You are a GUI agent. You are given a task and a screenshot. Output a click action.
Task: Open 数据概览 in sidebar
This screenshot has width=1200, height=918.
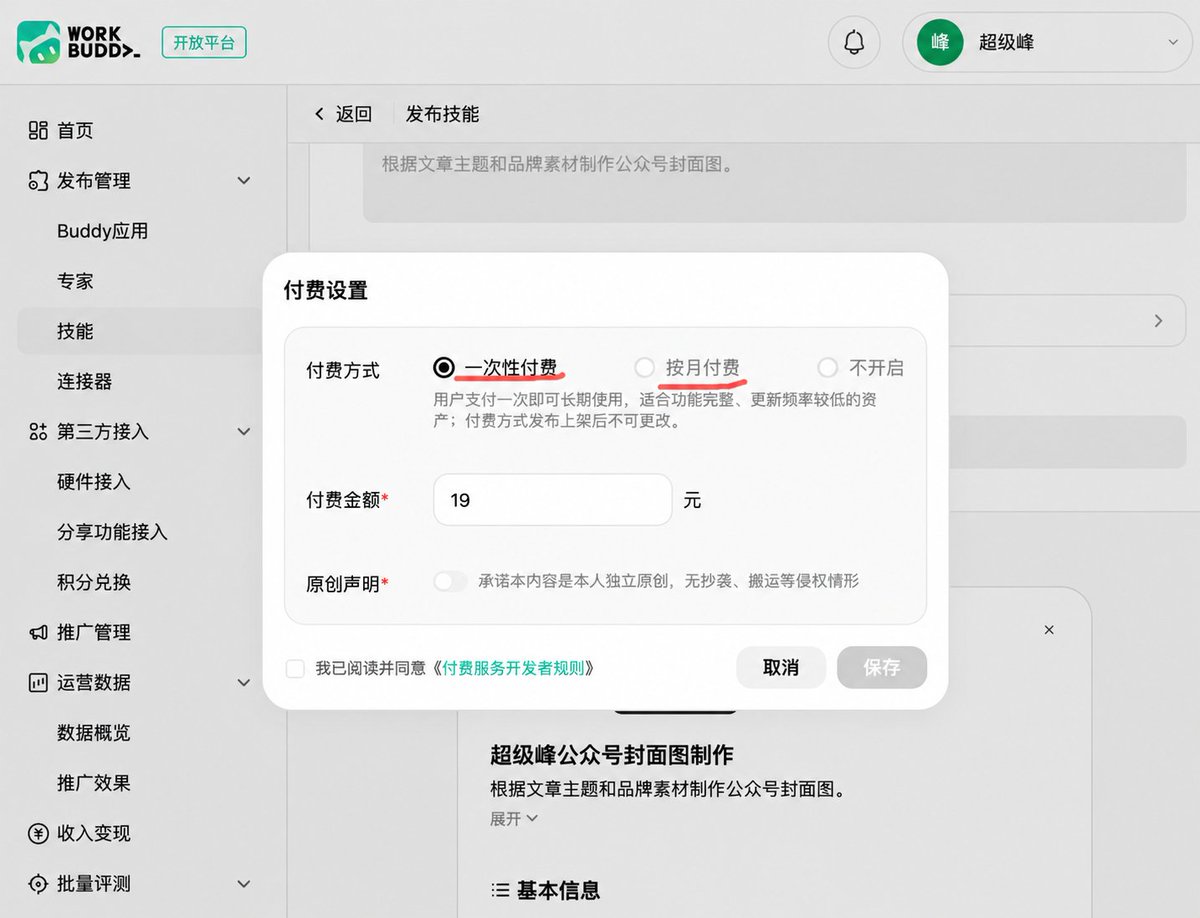coord(94,733)
